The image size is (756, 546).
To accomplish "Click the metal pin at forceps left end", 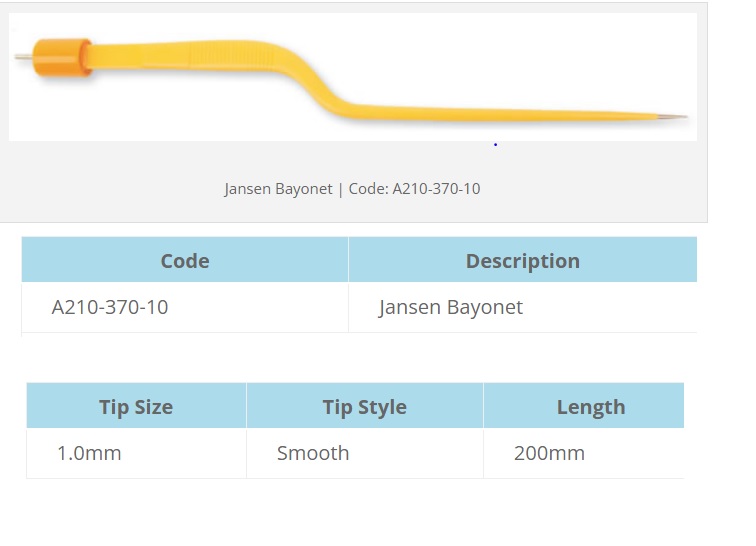I will pyautogui.click(x=24, y=57).
